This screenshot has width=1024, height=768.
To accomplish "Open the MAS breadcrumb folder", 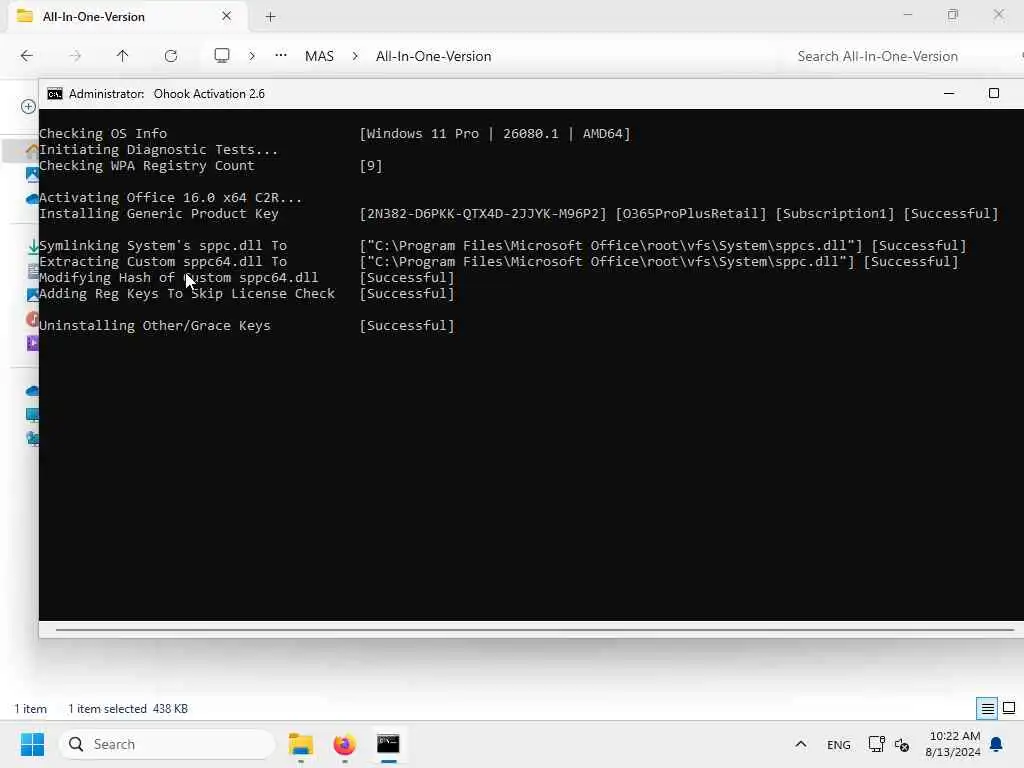I will (x=319, y=56).
